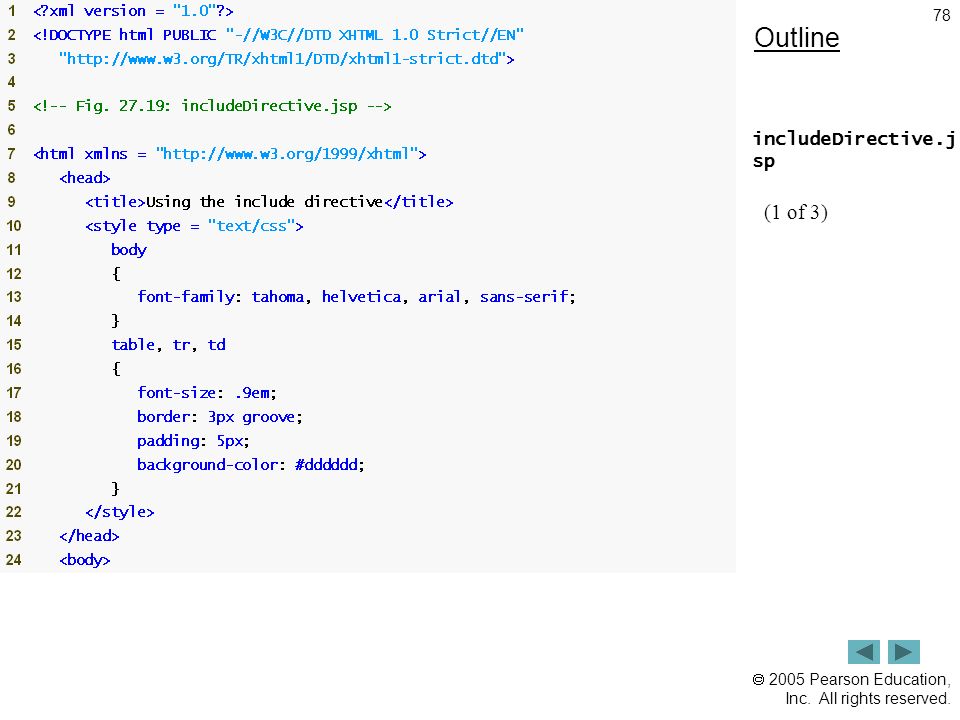Select the xml version declaration on line 1
Image resolution: width=960 pixels, height=720 pixels.
tap(133, 11)
